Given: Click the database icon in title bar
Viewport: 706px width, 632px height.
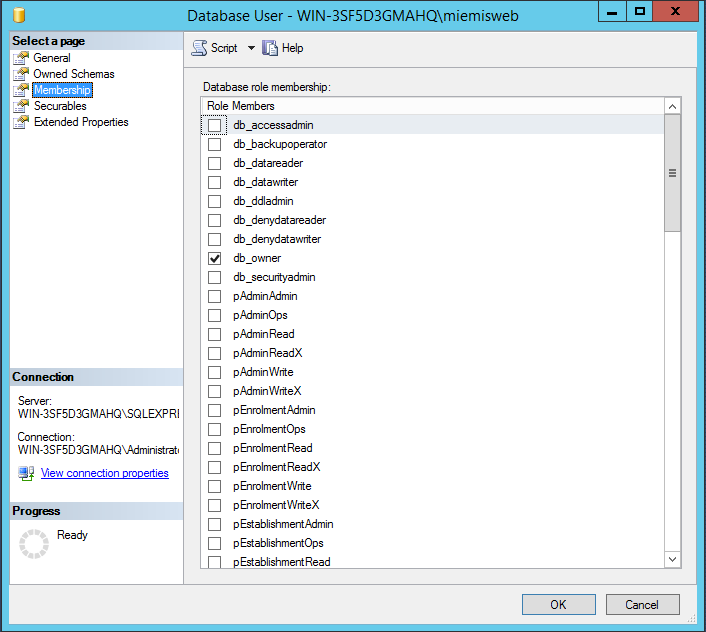Looking at the screenshot, I should [20, 16].
